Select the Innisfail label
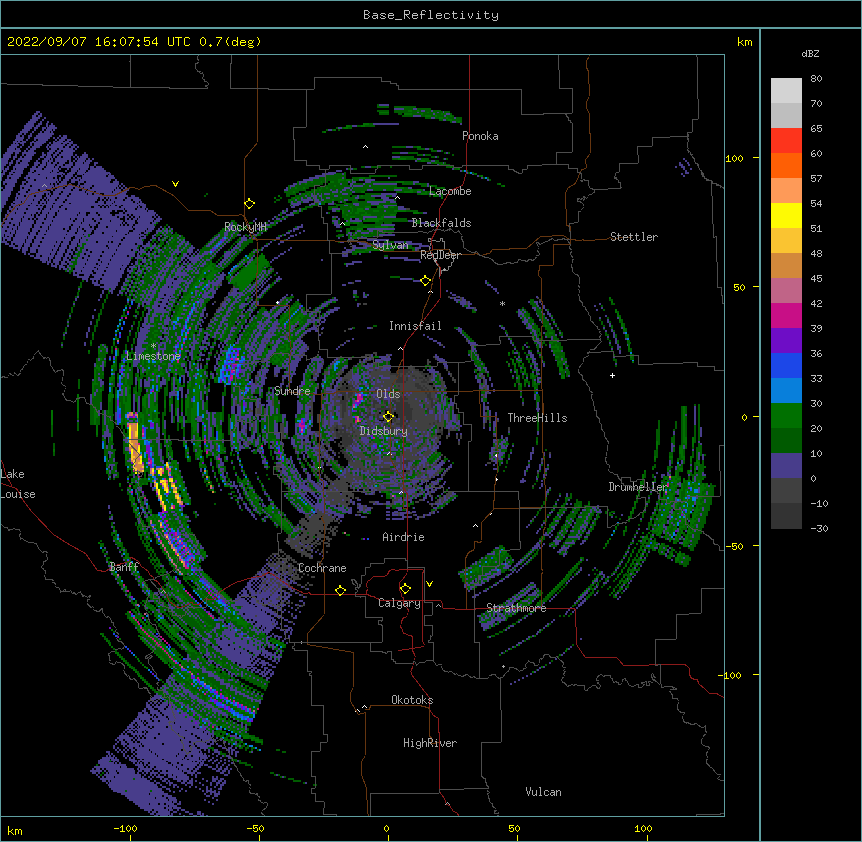 [x=415, y=326]
